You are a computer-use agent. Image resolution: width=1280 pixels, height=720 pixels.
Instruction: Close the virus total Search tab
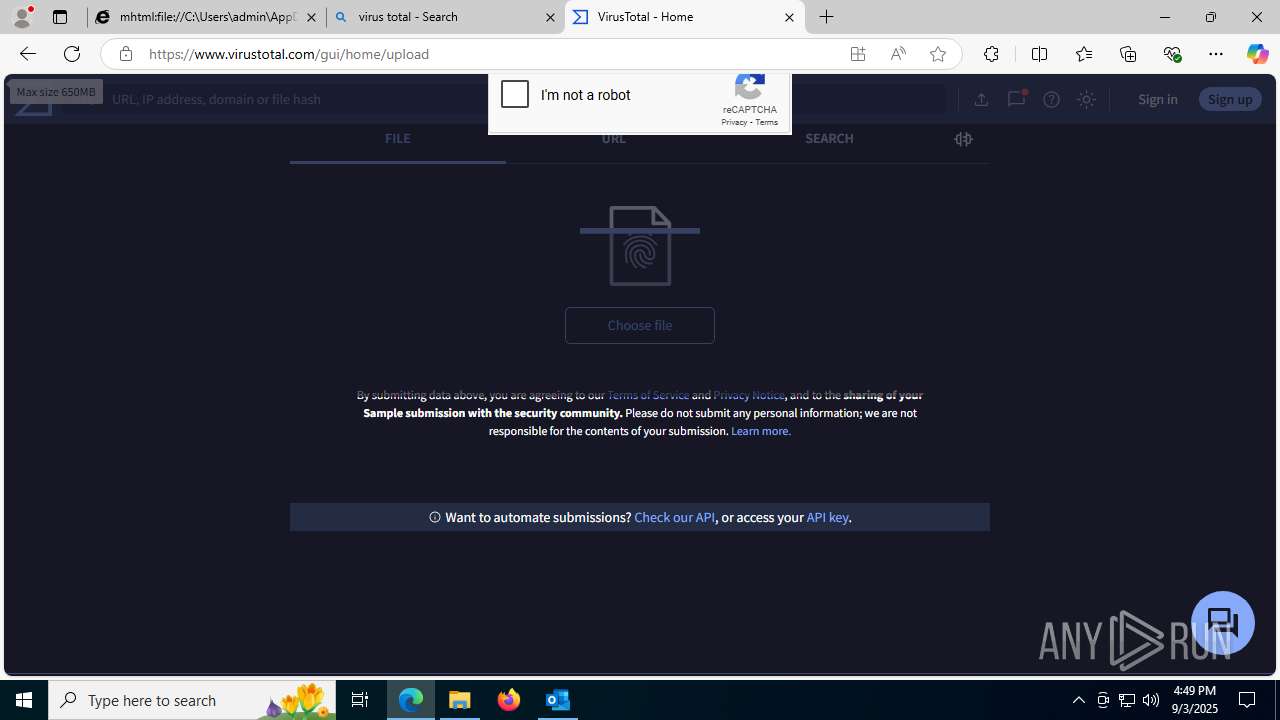(x=550, y=17)
